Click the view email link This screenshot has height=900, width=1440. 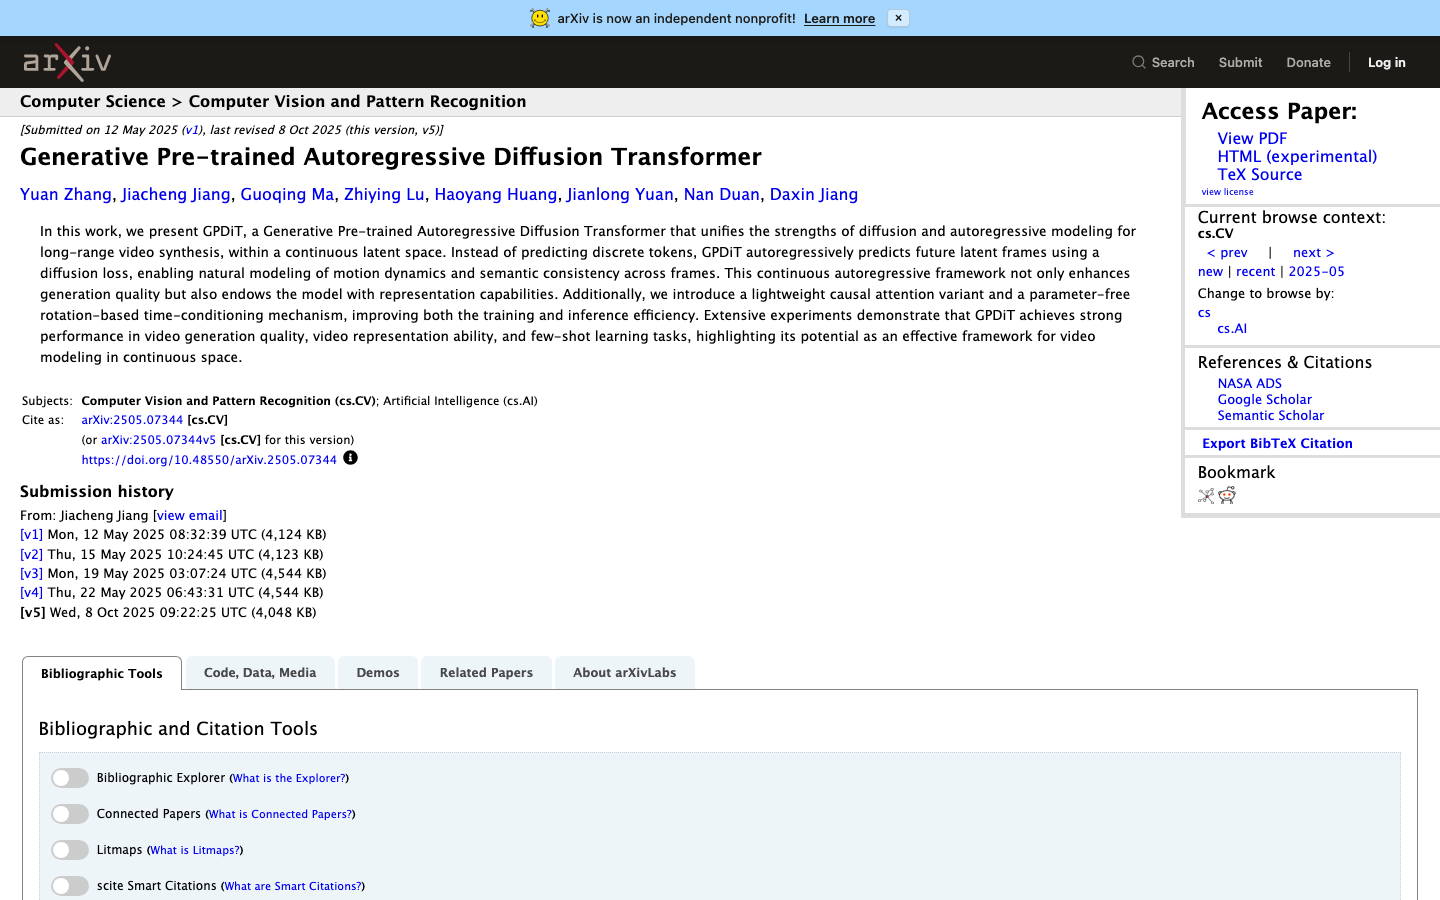point(190,516)
